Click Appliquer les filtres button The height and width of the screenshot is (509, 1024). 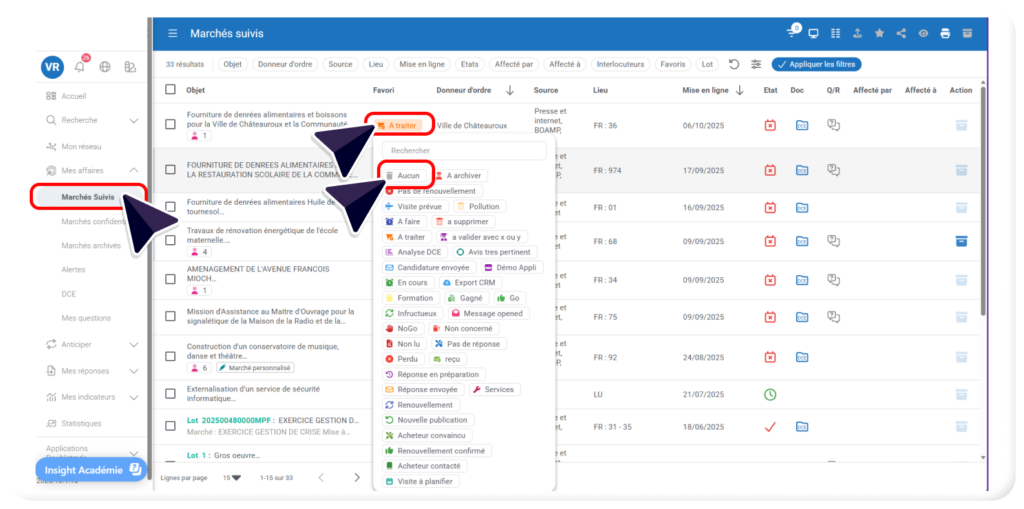pos(817,64)
